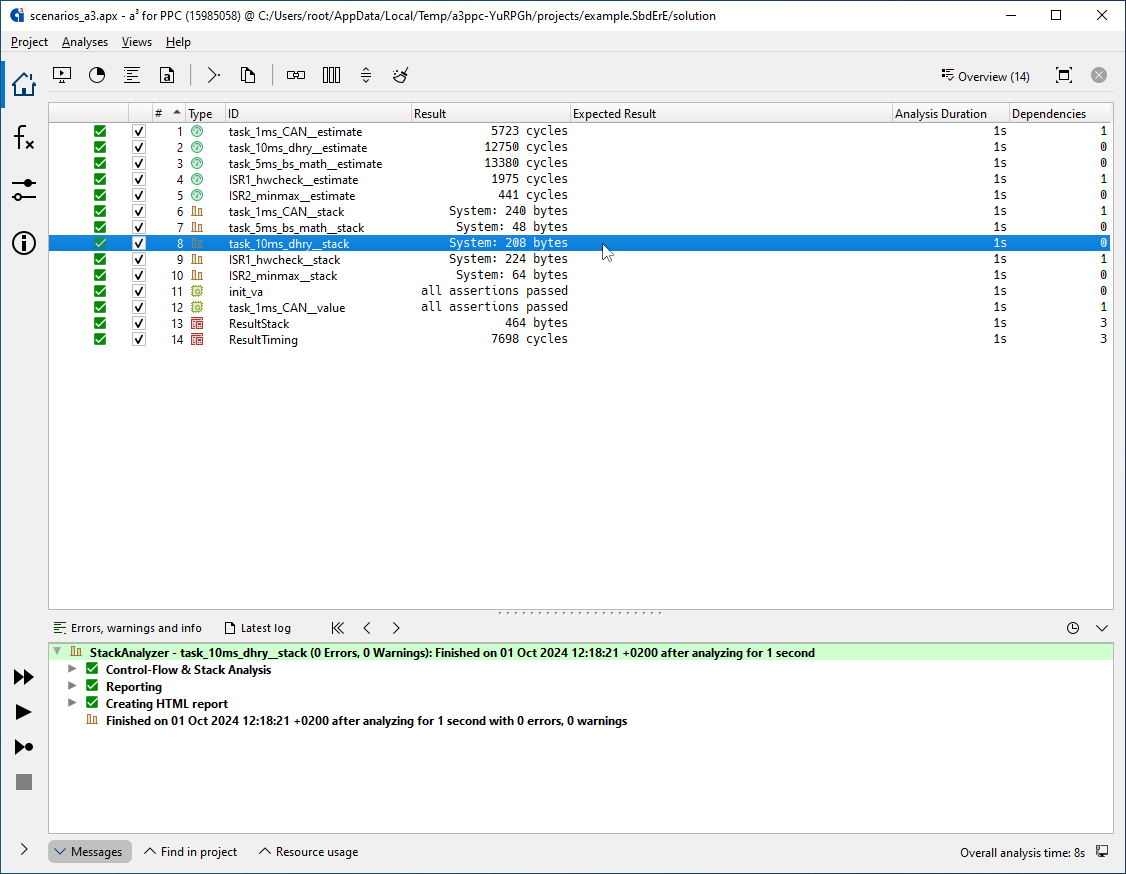Click the Overview (14) button

click(x=985, y=76)
